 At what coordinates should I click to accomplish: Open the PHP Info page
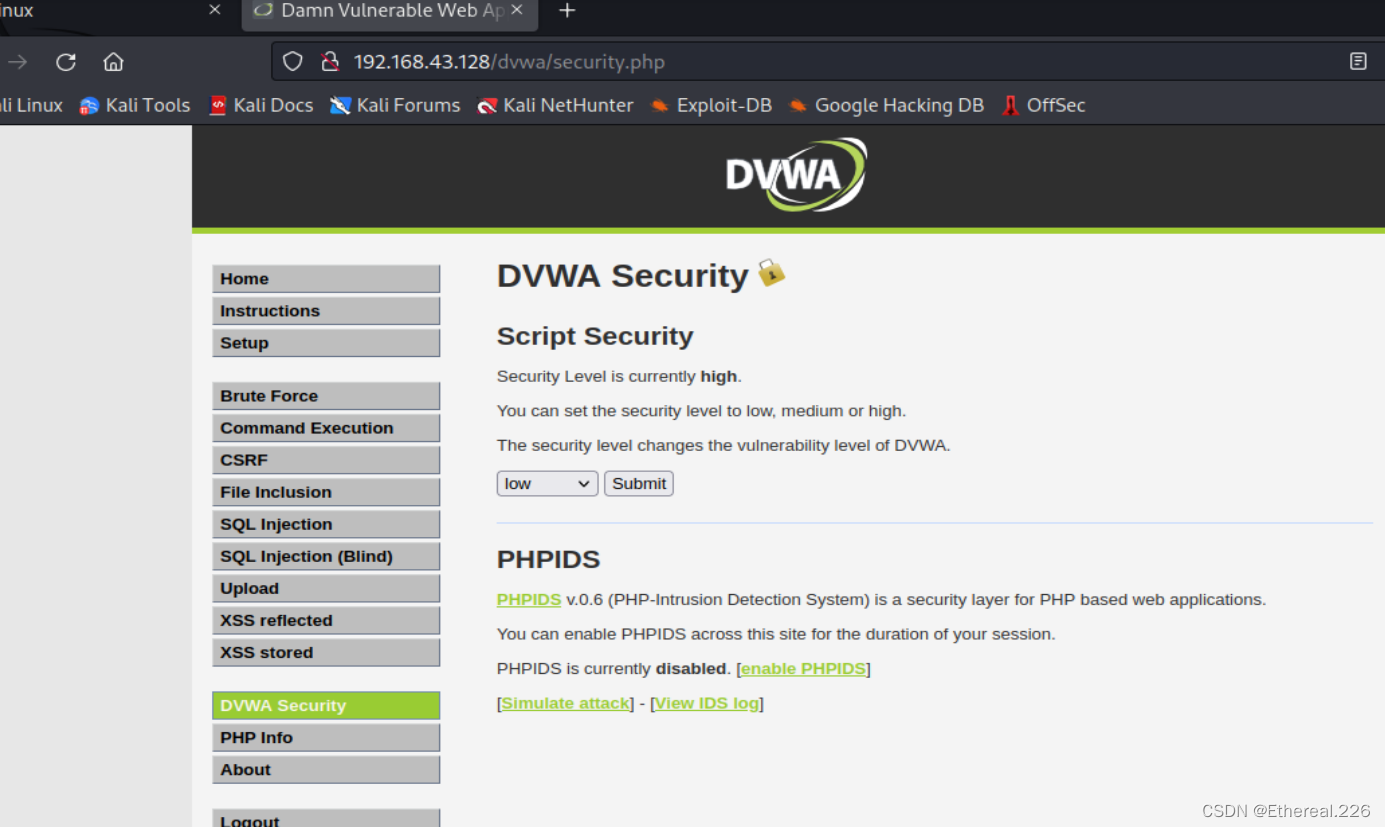326,737
